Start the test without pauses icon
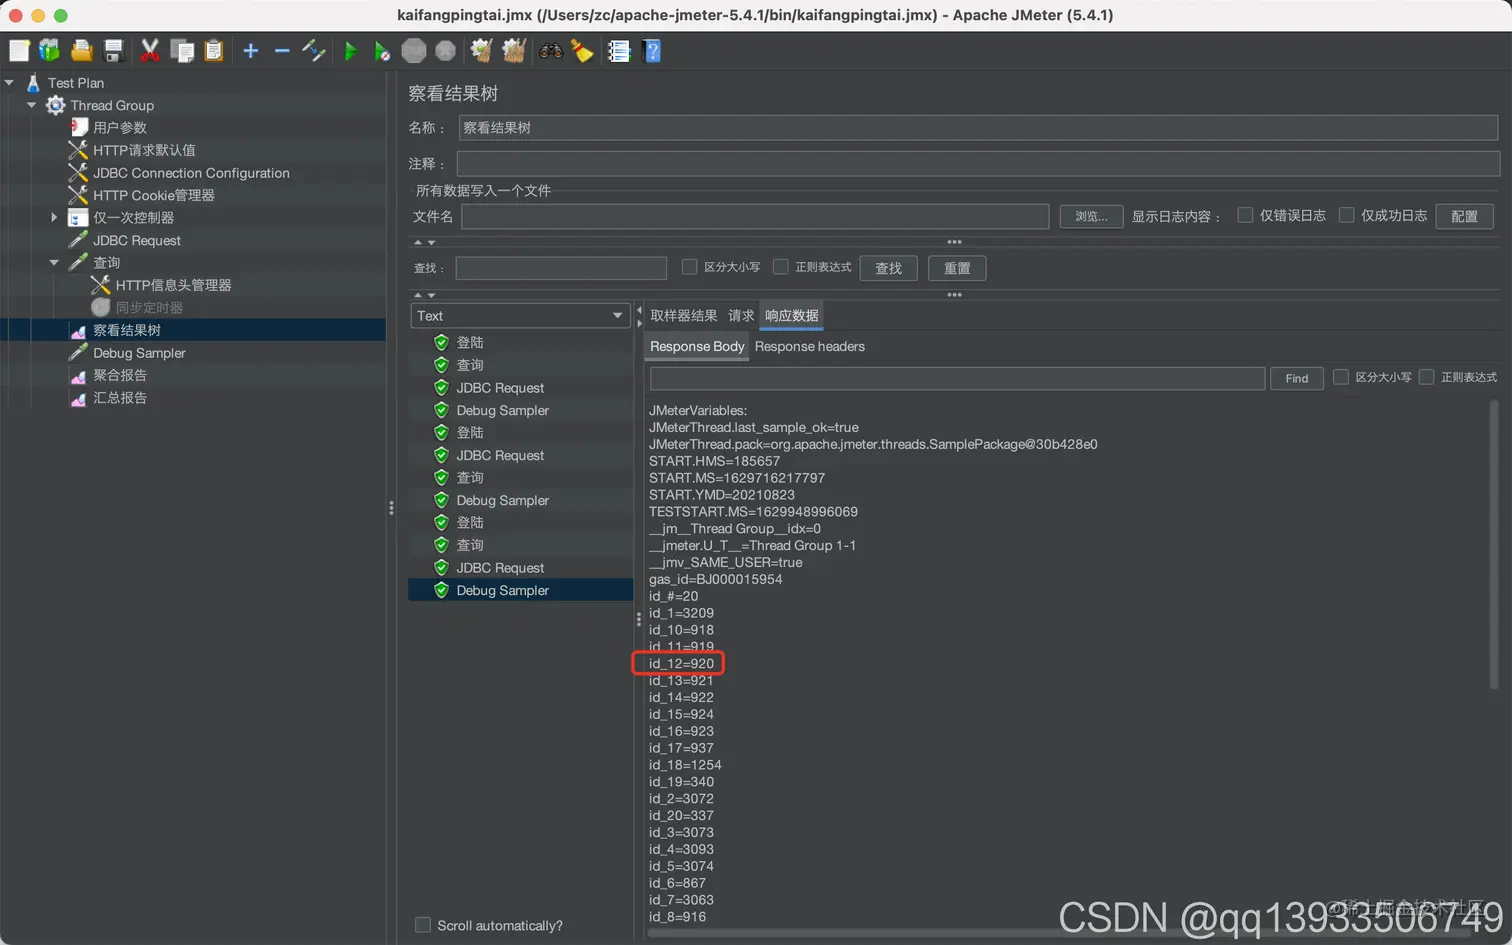This screenshot has width=1512, height=945. (382, 51)
